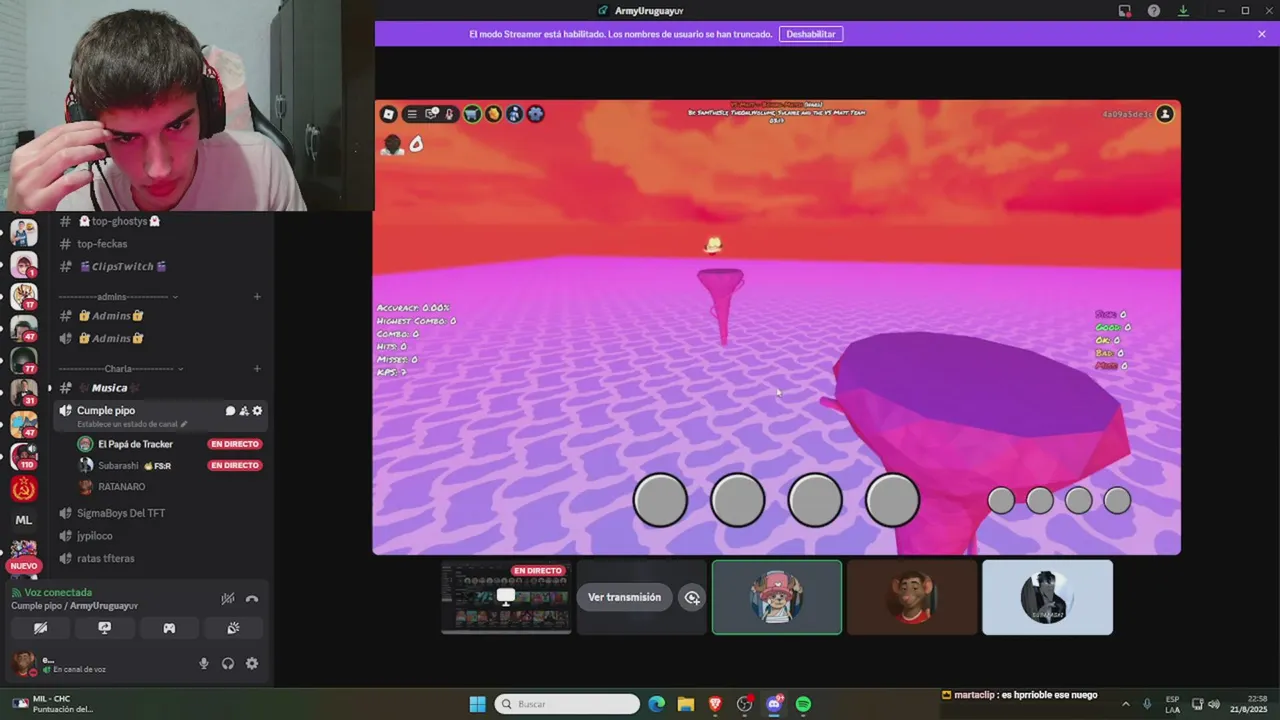Open Microsoft Edge from taskbar
This screenshot has height=720, width=1280.
tap(656, 704)
